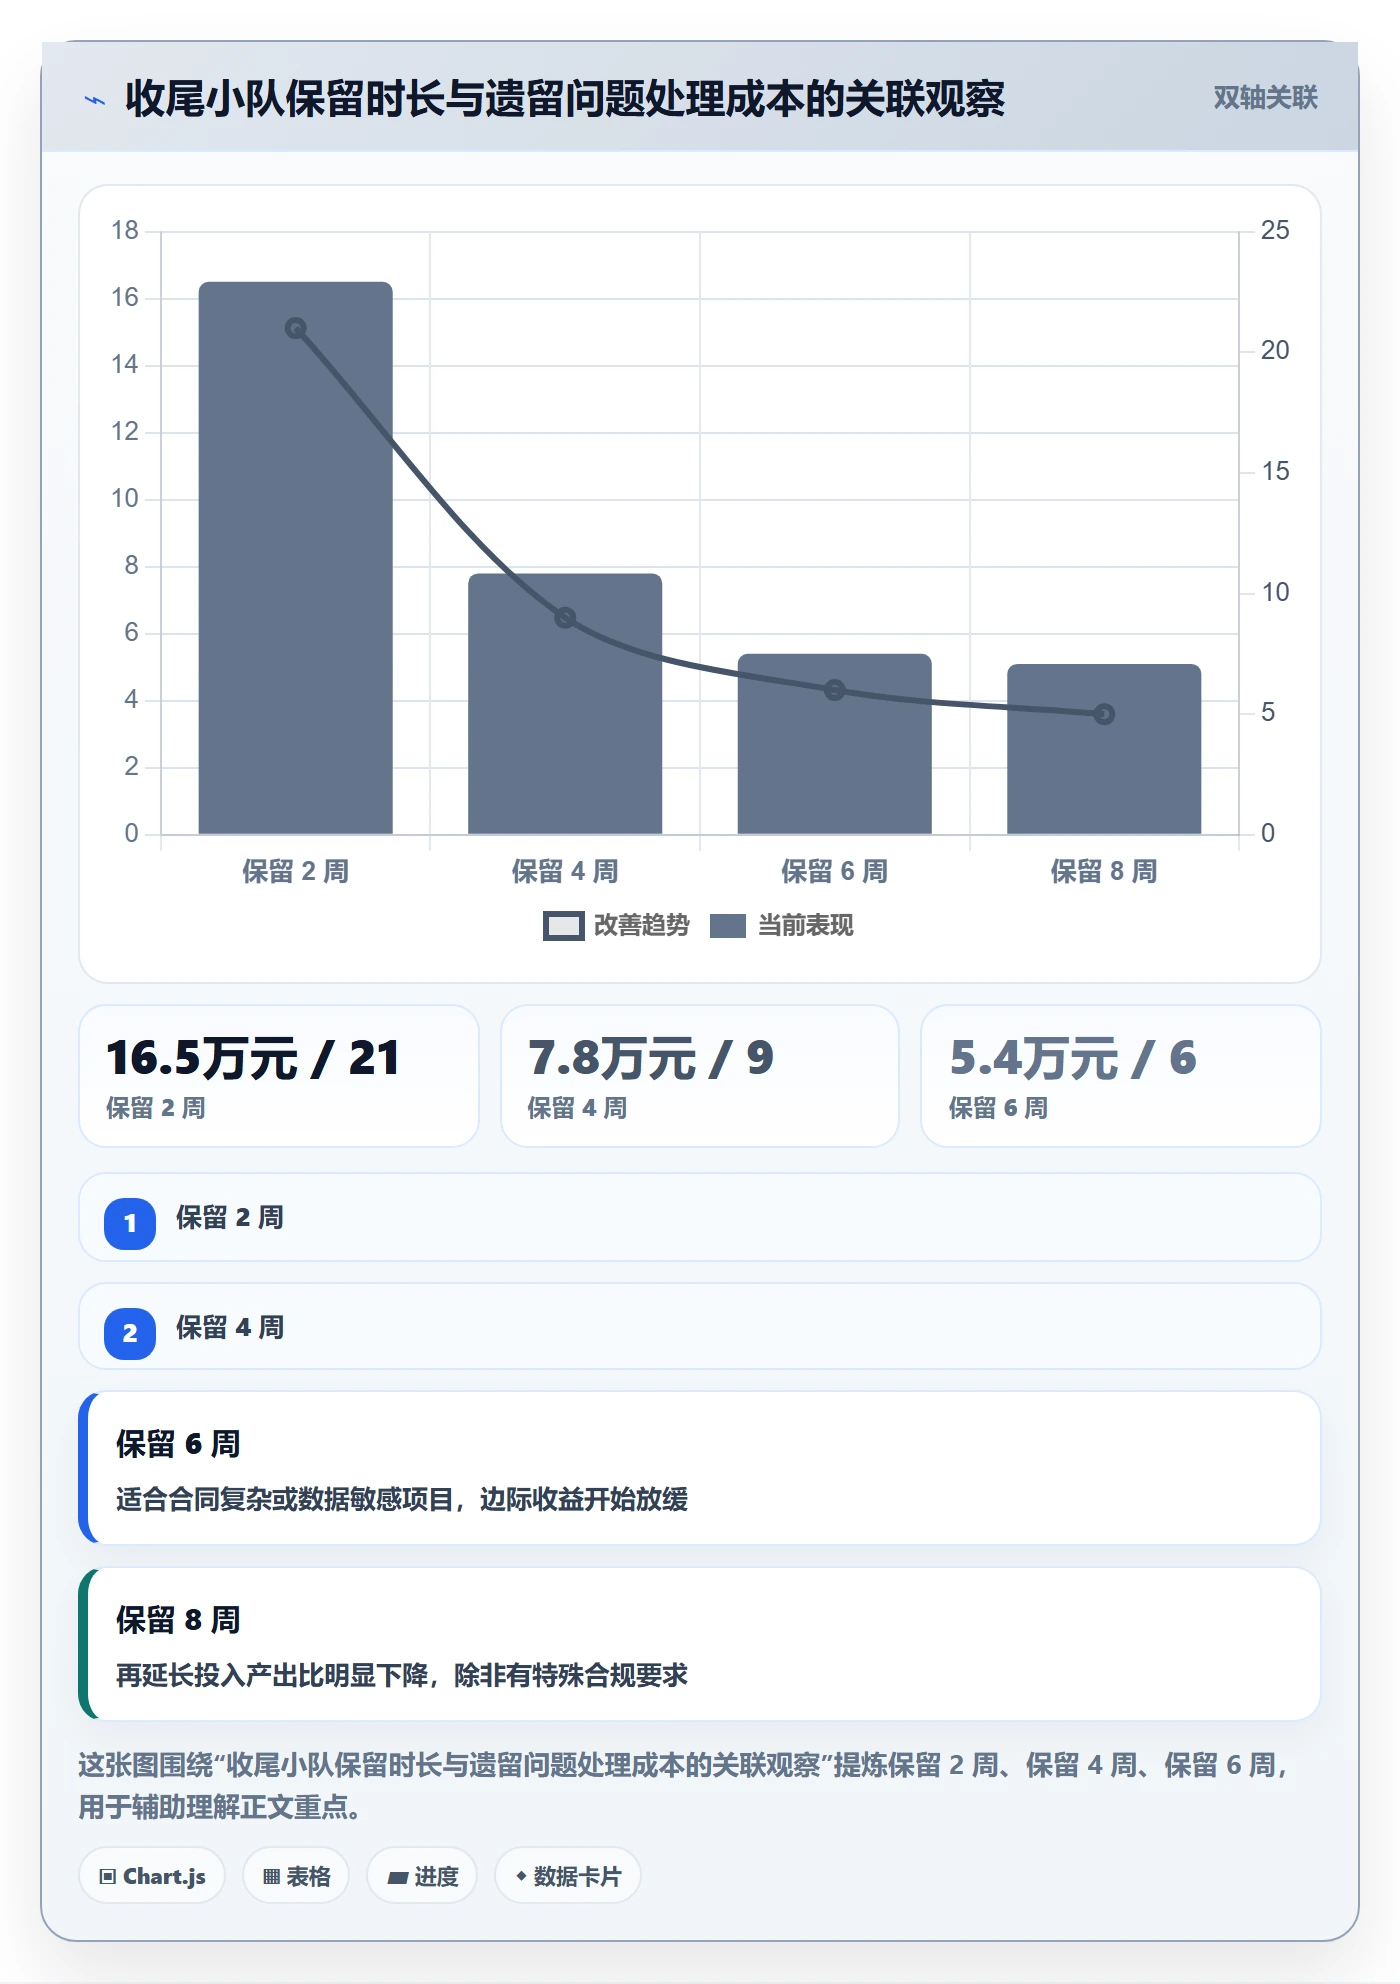This screenshot has width=1400, height=1984.
Task: Click the line data point on 保留 8 周
Action: point(1104,714)
